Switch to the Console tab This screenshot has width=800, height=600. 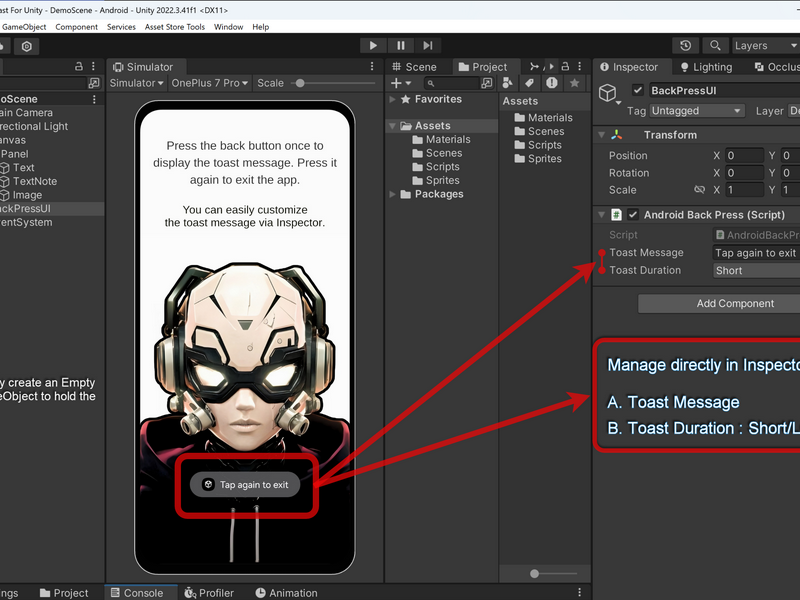click(x=137, y=593)
